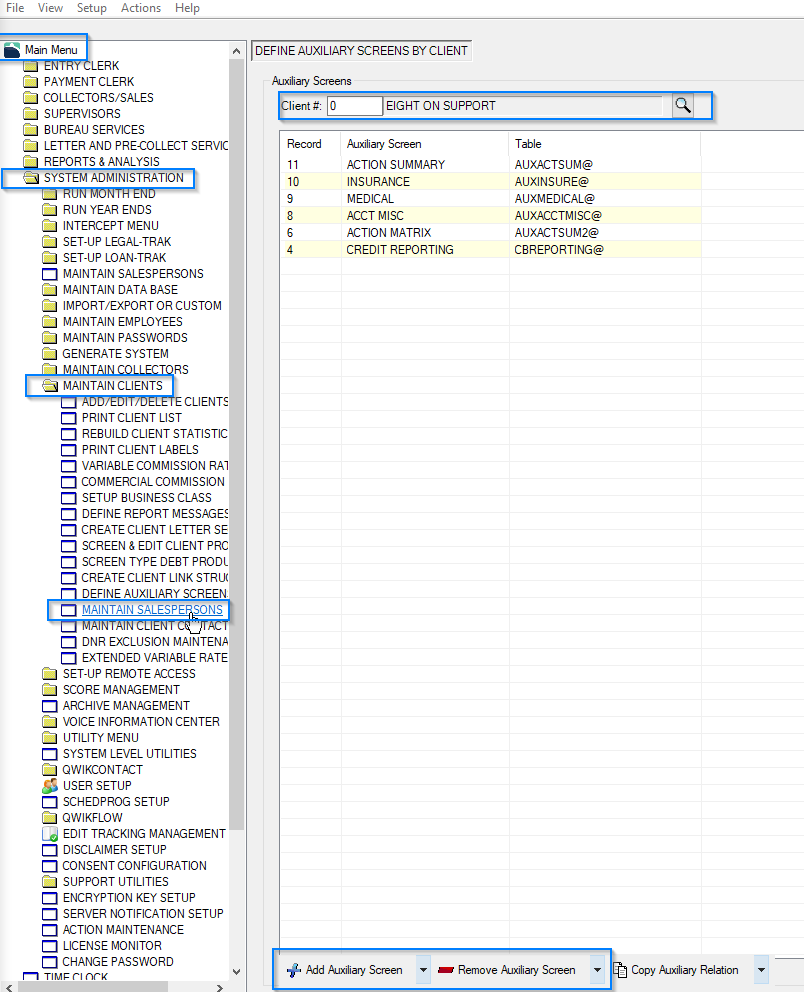Click the ENTRY CLERK folder icon
The width and height of the screenshot is (804, 992).
click(x=30, y=66)
